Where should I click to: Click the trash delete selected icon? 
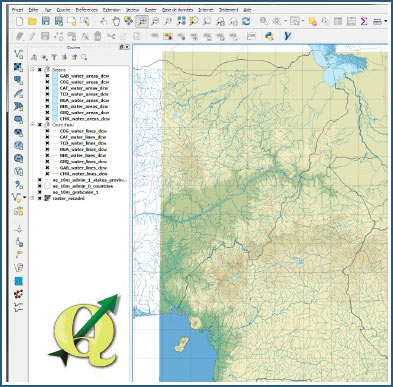coord(98,36)
